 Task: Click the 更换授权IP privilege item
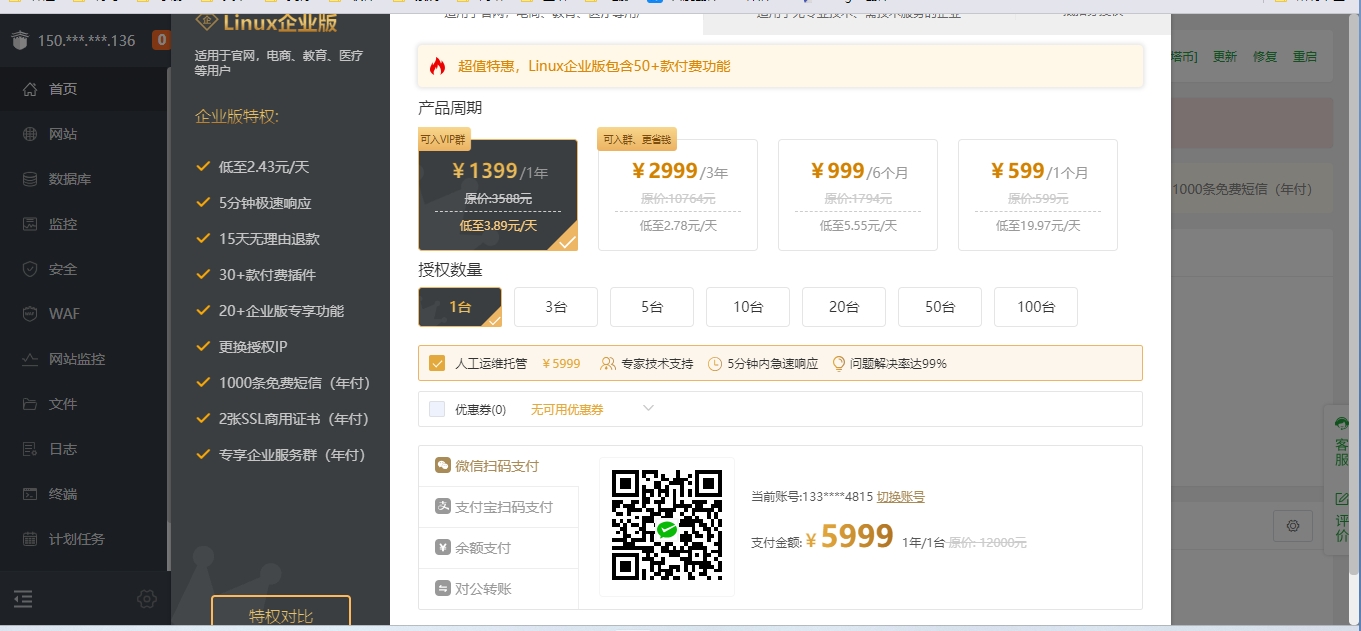253,347
